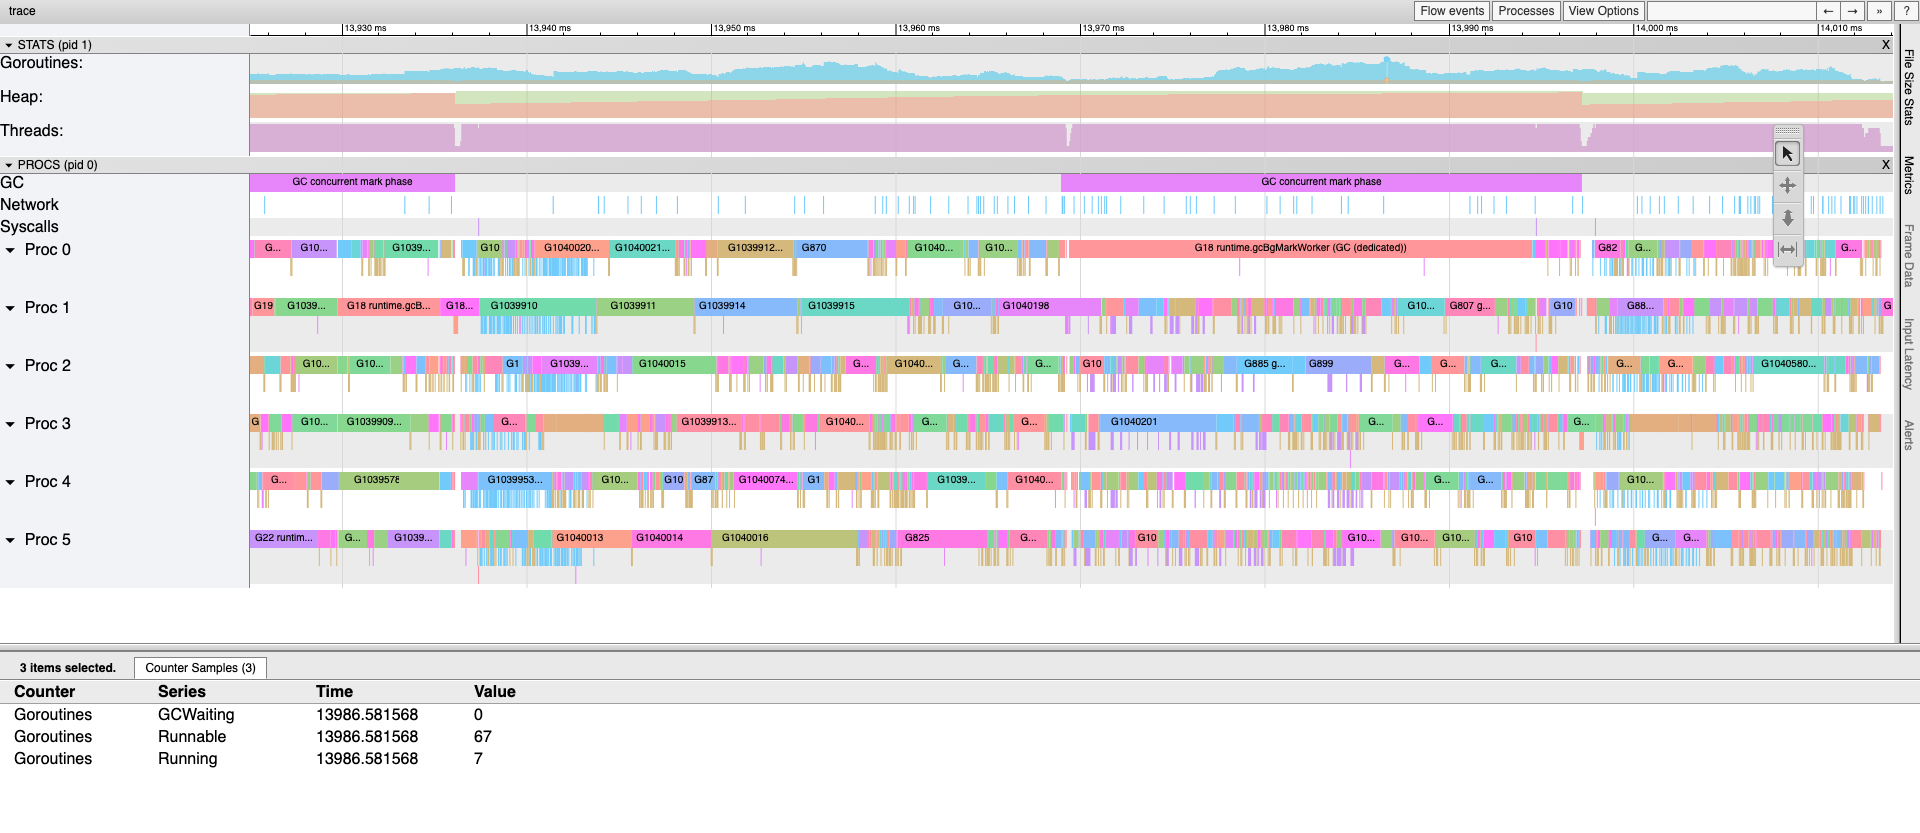This screenshot has height=833, width=1920.
Task: Open the Input Latency side tab
Action: [x=1909, y=353]
